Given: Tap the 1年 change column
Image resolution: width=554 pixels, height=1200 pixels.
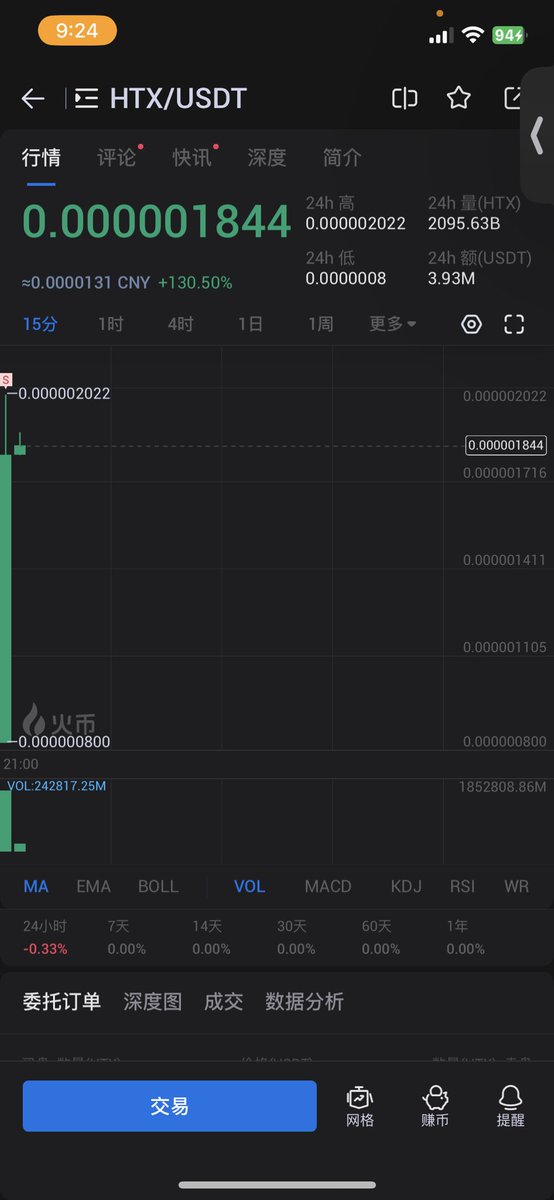Looking at the screenshot, I should click(465, 937).
